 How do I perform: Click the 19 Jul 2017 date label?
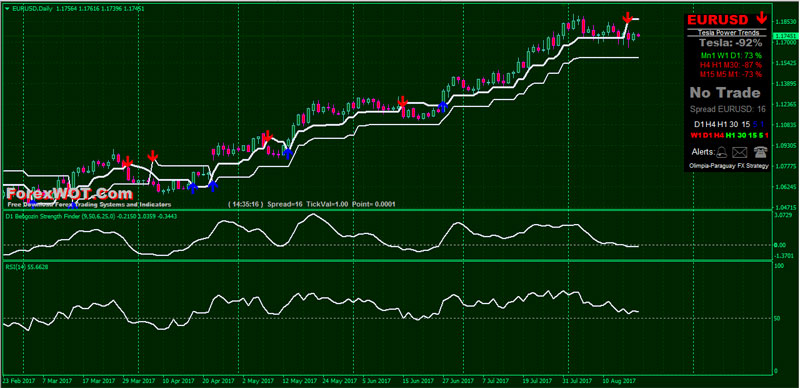pyautogui.click(x=536, y=381)
